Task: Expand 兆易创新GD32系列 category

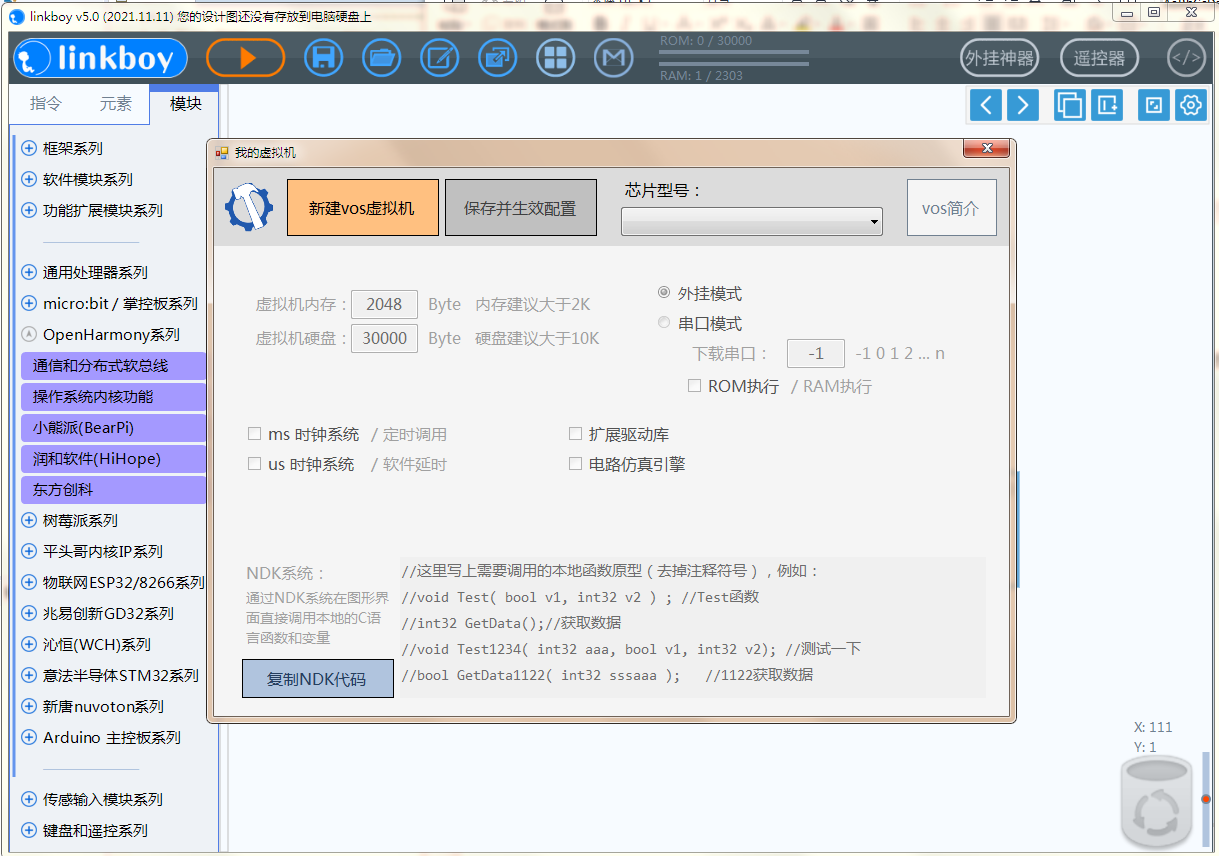Action: click(28, 613)
